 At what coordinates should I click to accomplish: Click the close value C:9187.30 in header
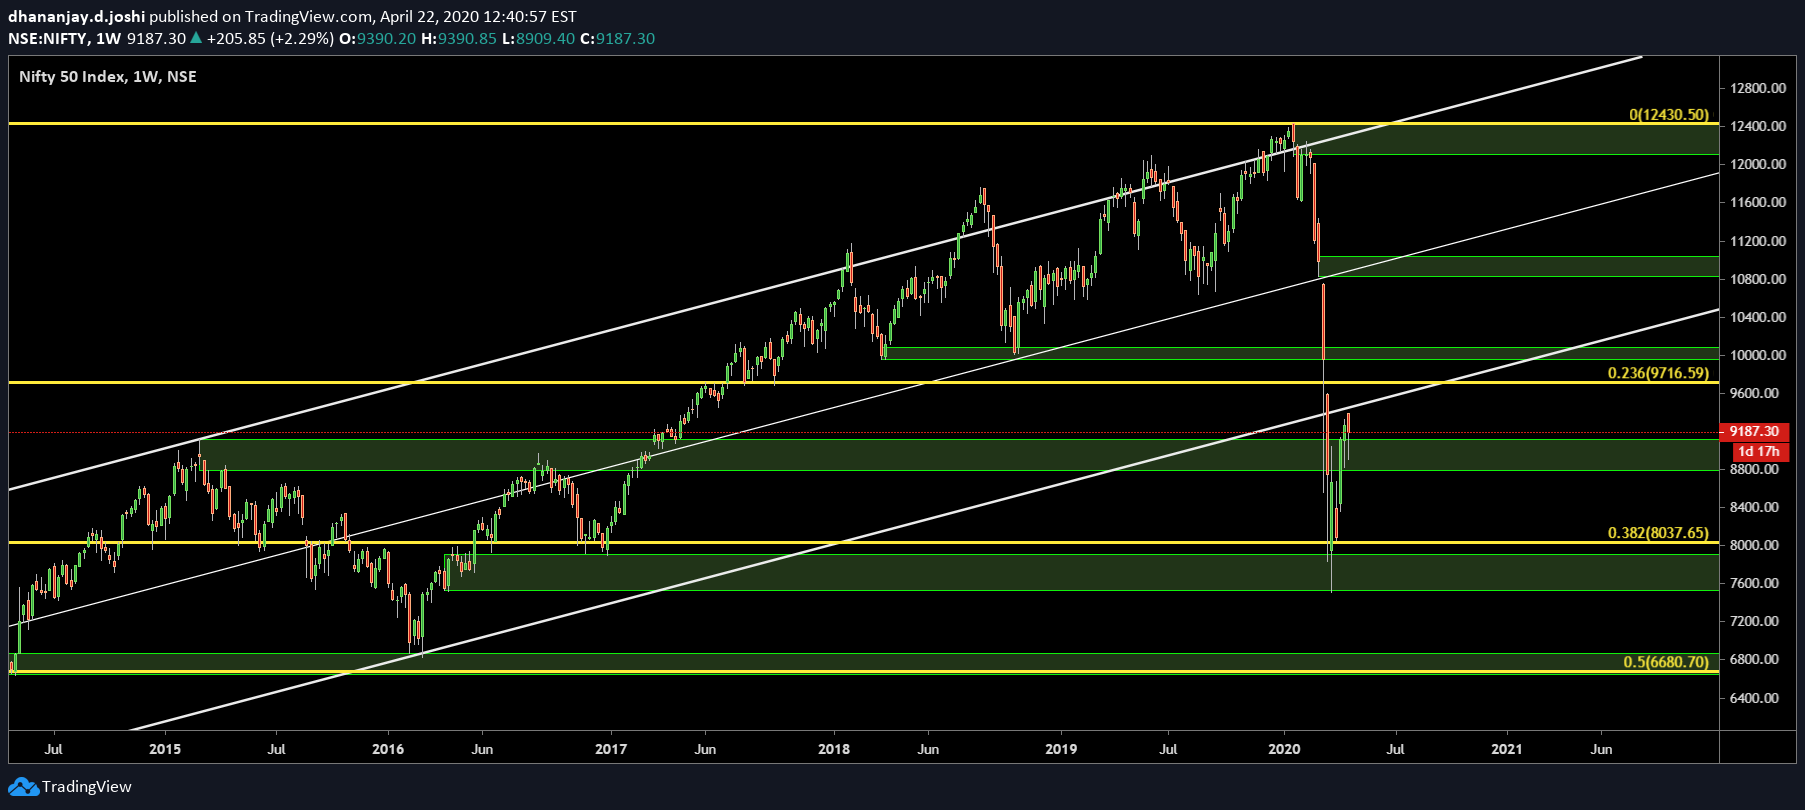[618, 38]
